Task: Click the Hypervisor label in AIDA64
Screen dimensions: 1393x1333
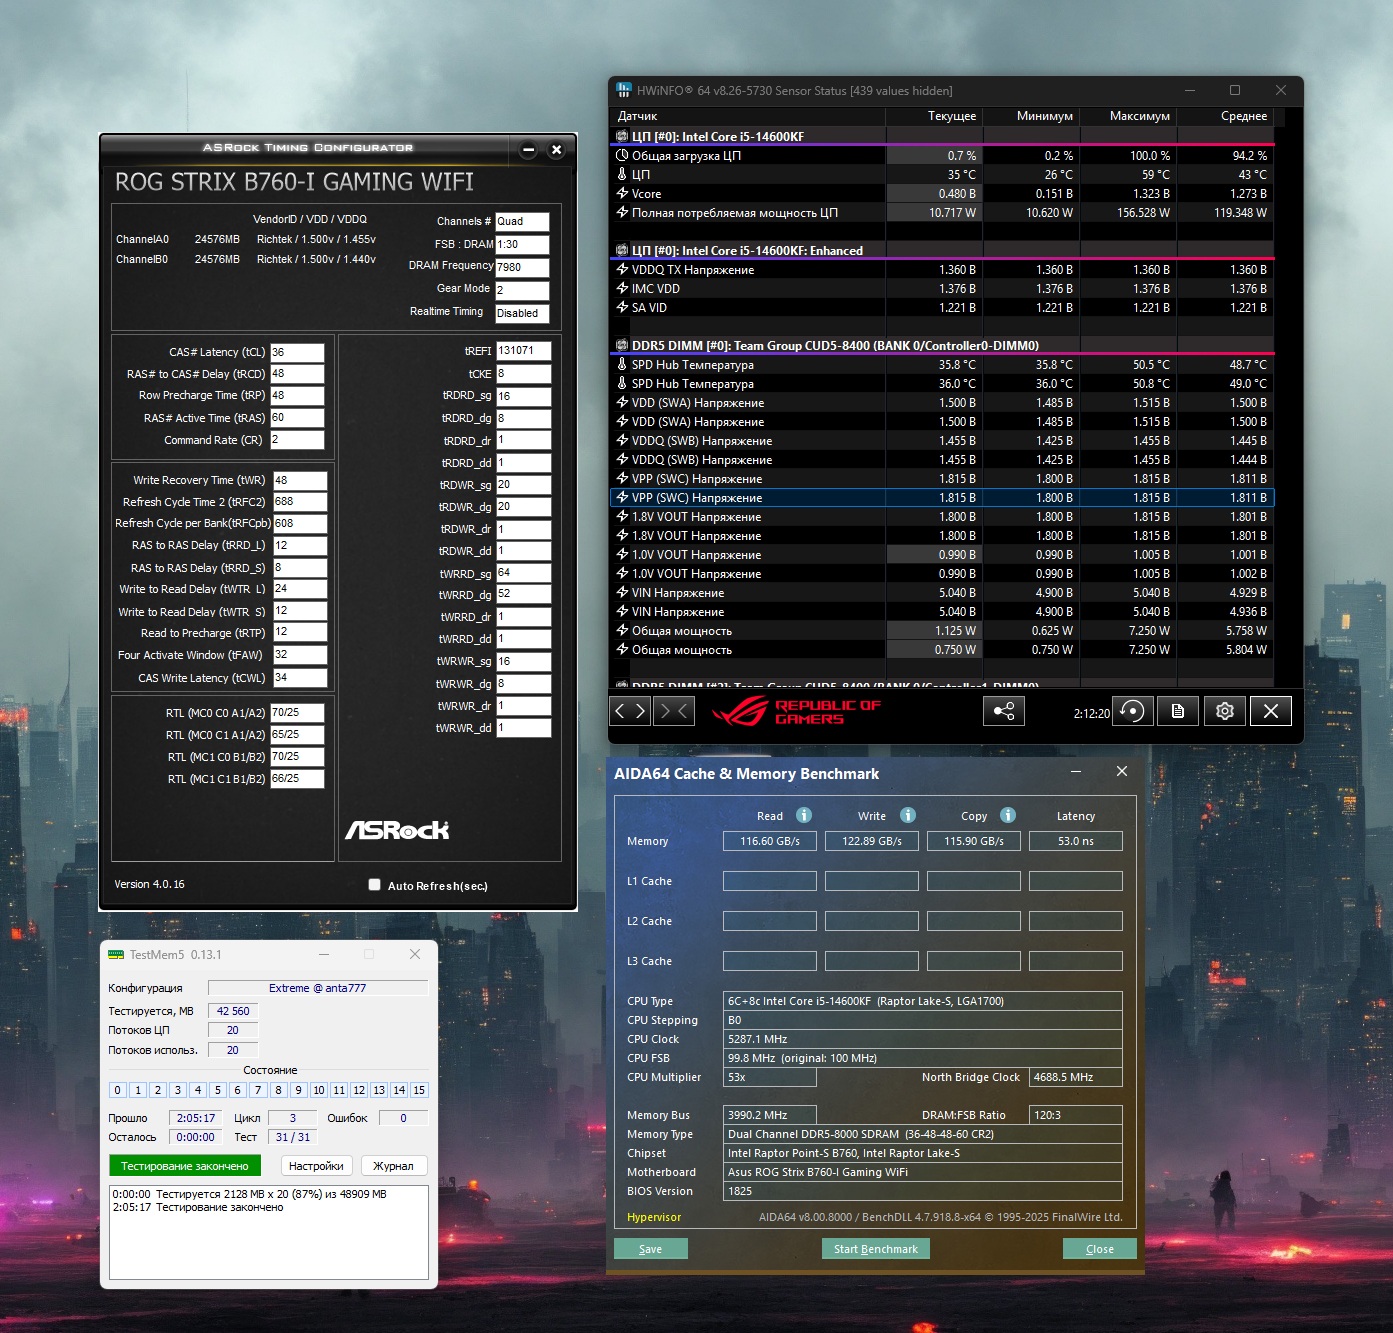Action: [654, 1217]
